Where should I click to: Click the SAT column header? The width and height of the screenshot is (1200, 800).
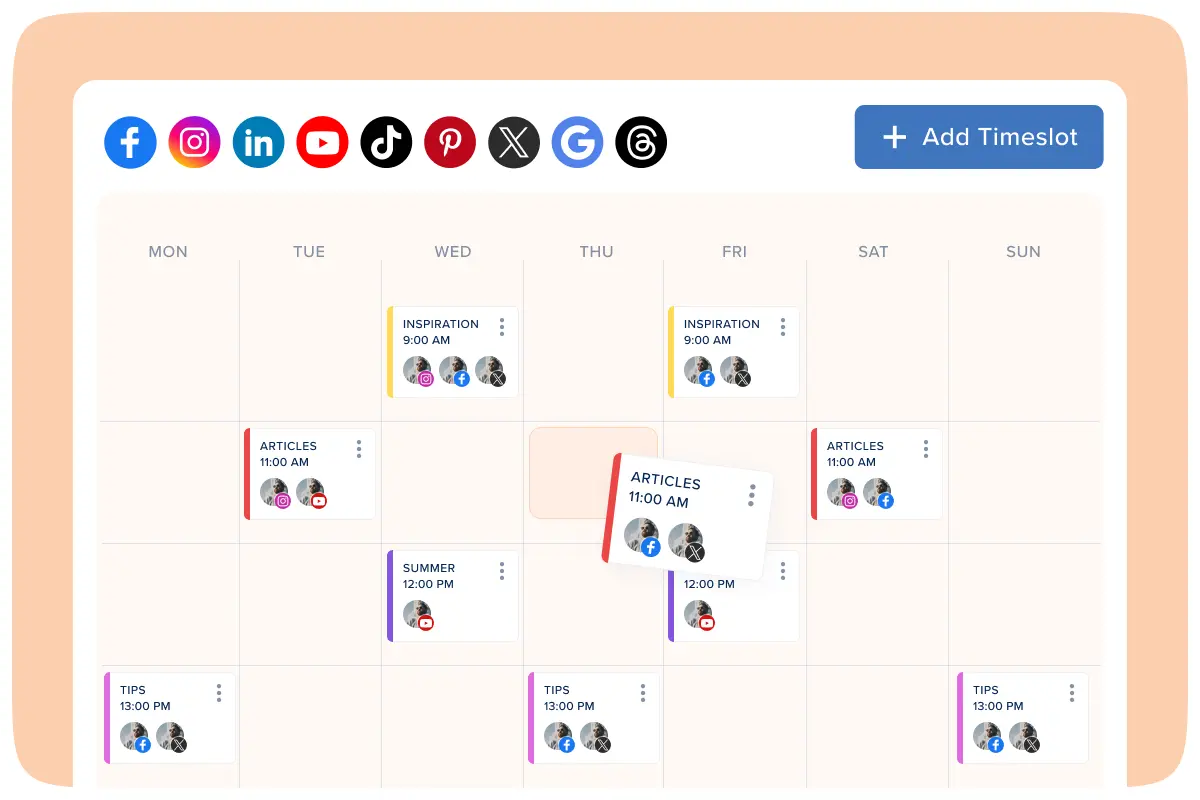coord(873,252)
